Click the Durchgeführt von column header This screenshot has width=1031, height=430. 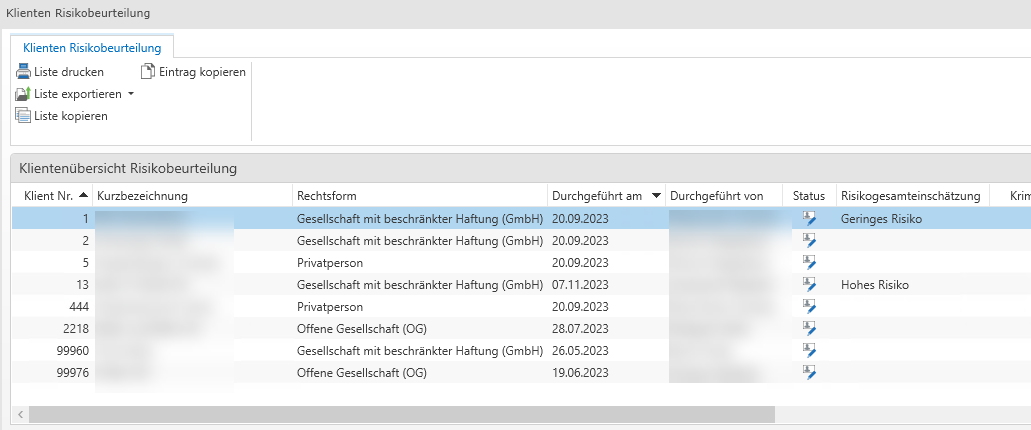tap(717, 196)
